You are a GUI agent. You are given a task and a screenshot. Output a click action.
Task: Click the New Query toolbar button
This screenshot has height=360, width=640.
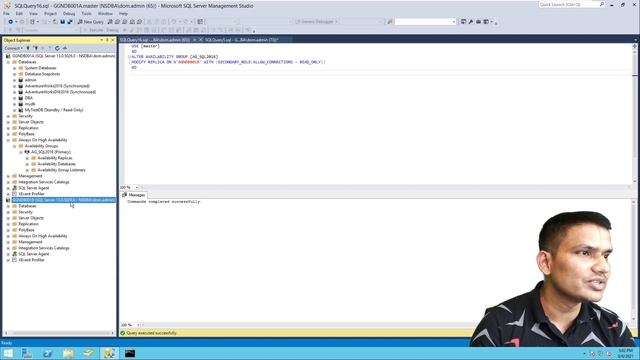click(91, 22)
